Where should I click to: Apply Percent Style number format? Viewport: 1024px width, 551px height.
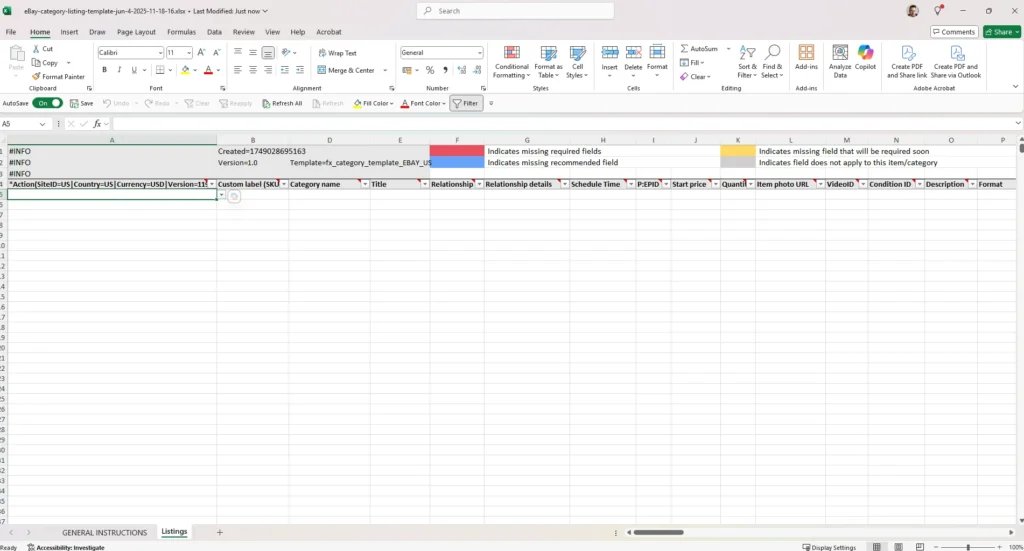pos(430,70)
